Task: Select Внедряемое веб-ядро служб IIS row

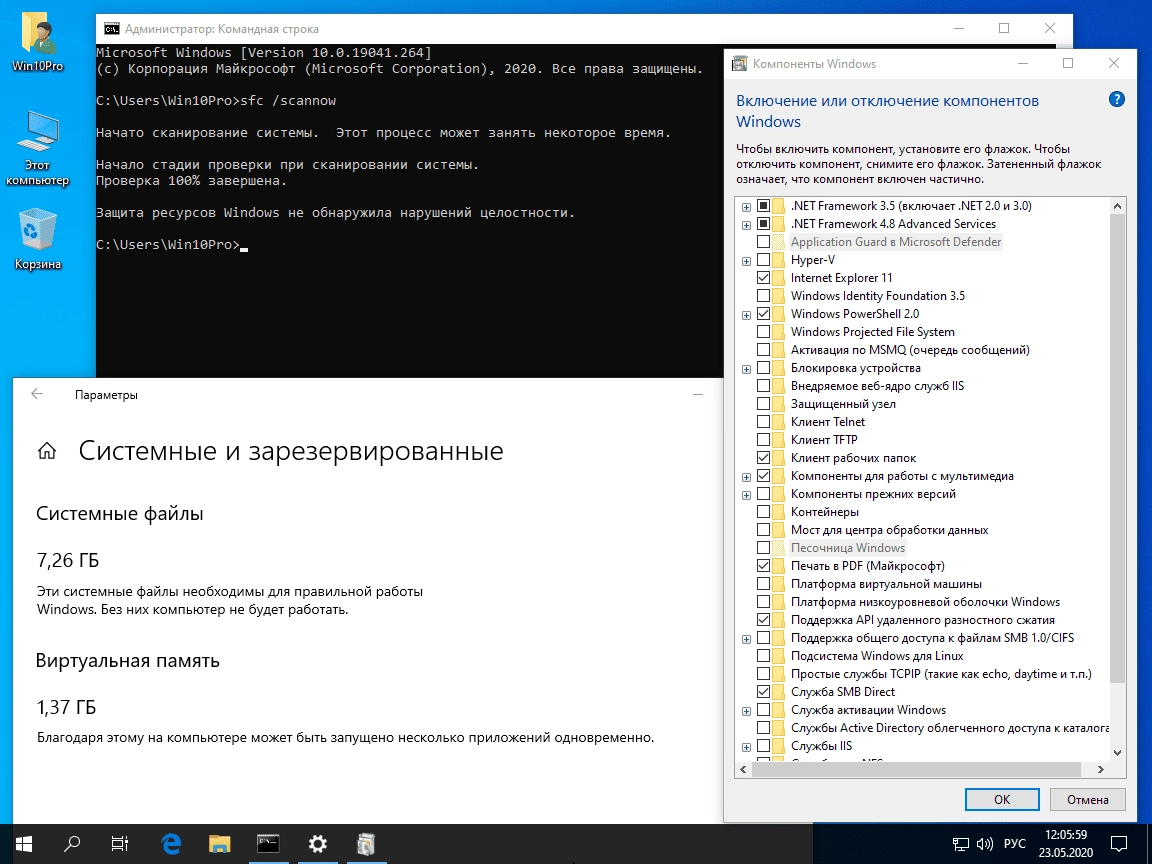Action: pos(877,386)
